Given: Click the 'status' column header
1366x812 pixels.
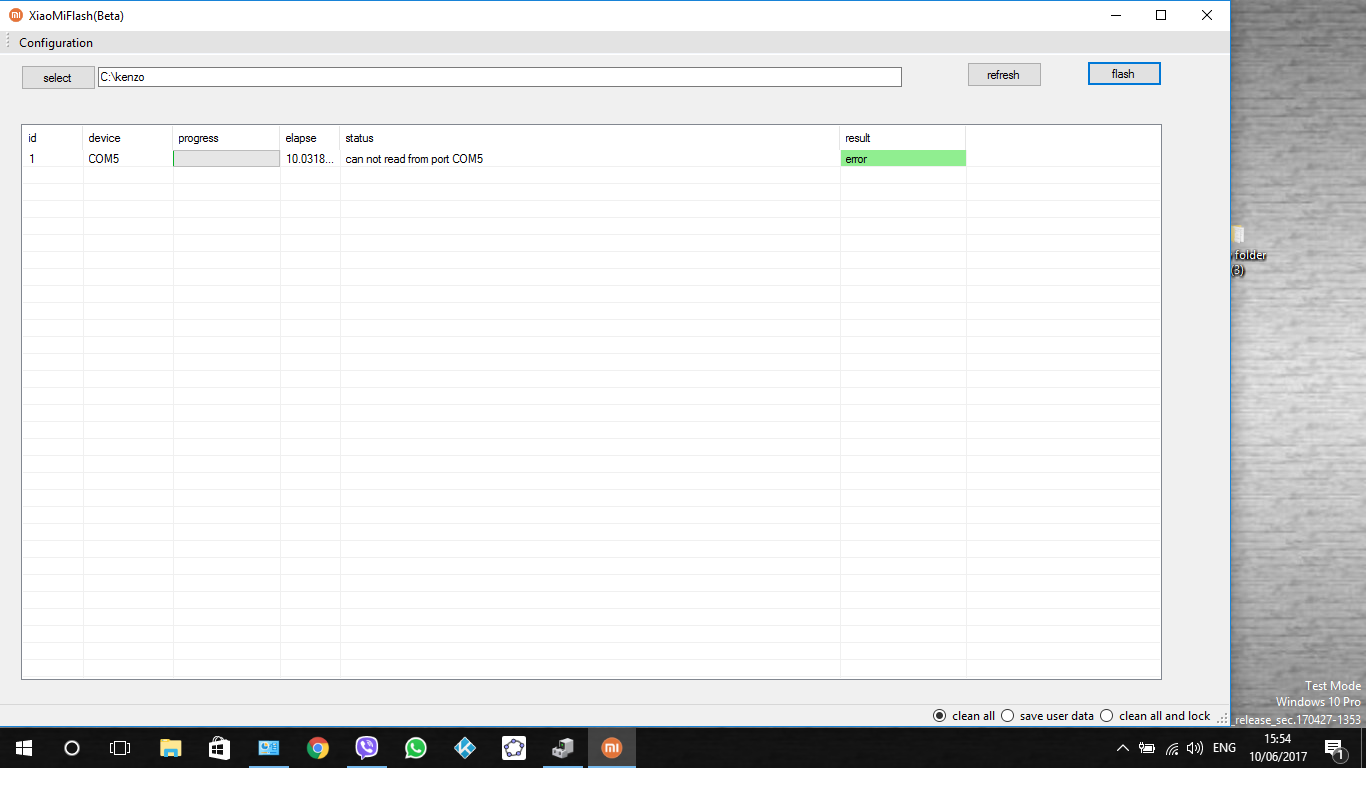Looking at the screenshot, I should pyautogui.click(x=590, y=138).
